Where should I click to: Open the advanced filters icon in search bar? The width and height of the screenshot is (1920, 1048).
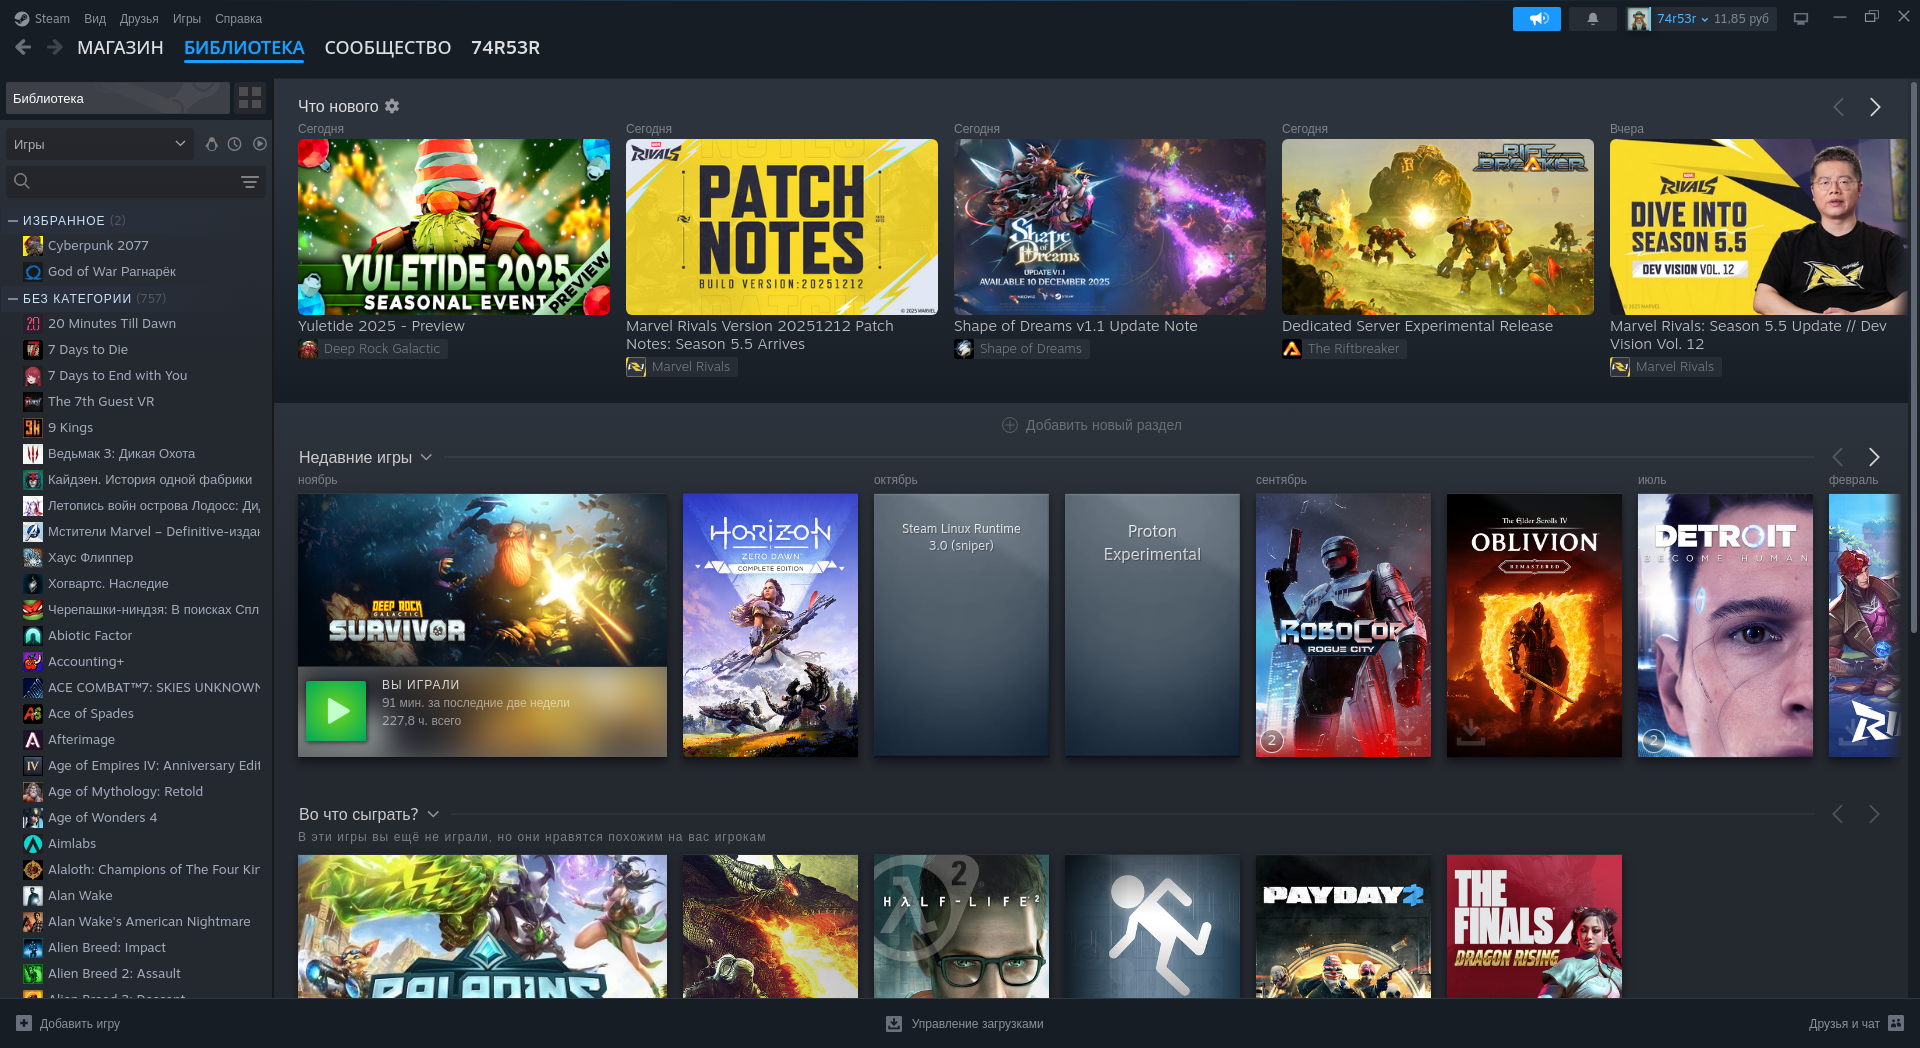click(x=250, y=181)
